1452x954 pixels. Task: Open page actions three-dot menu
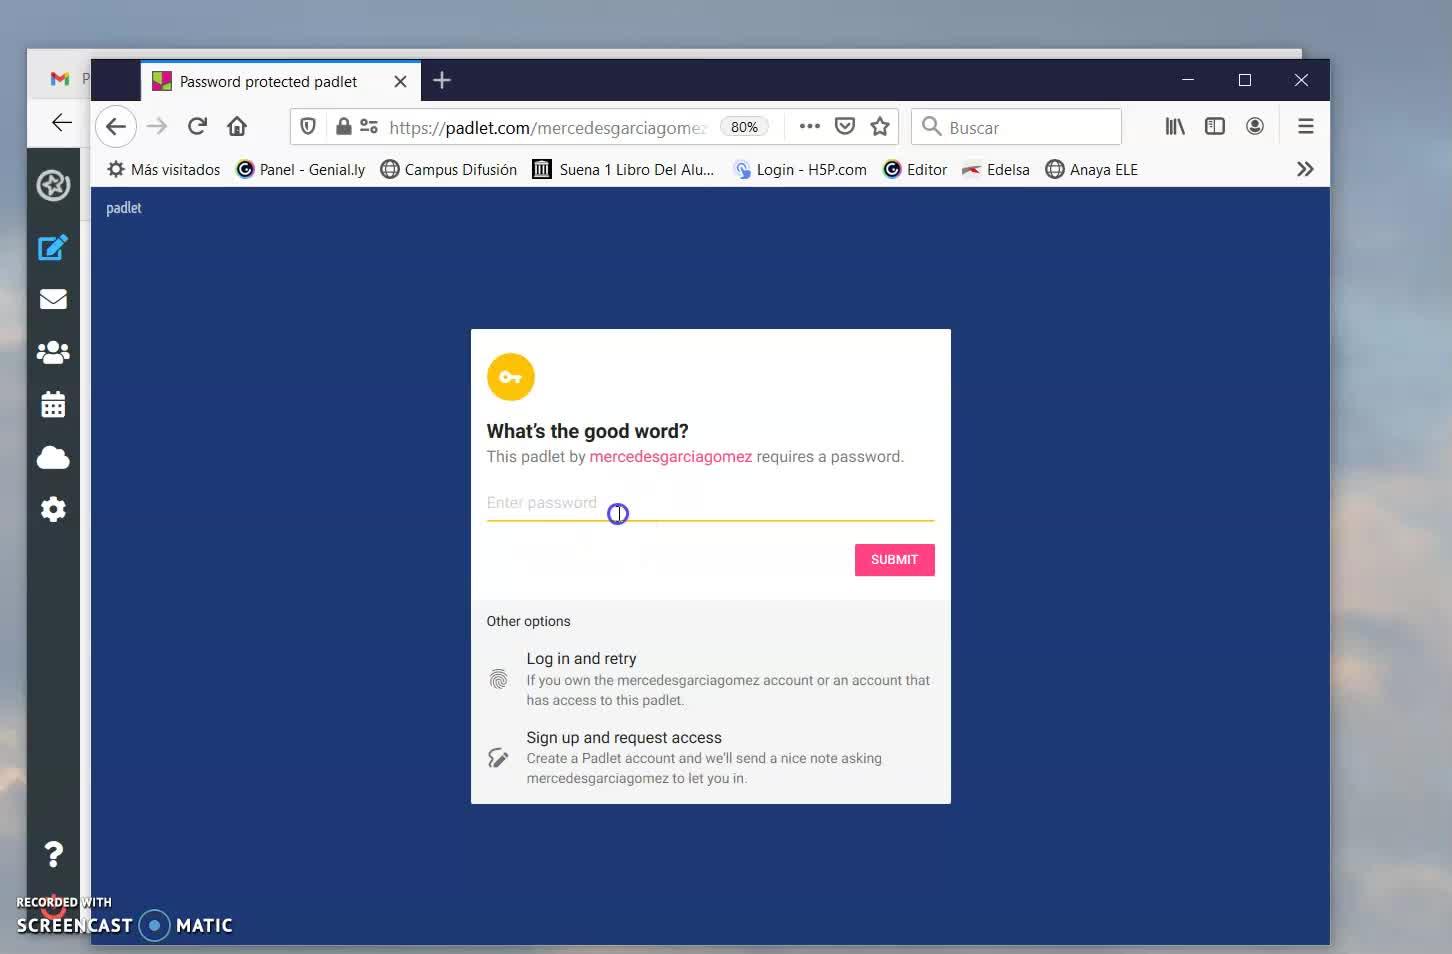(x=810, y=126)
